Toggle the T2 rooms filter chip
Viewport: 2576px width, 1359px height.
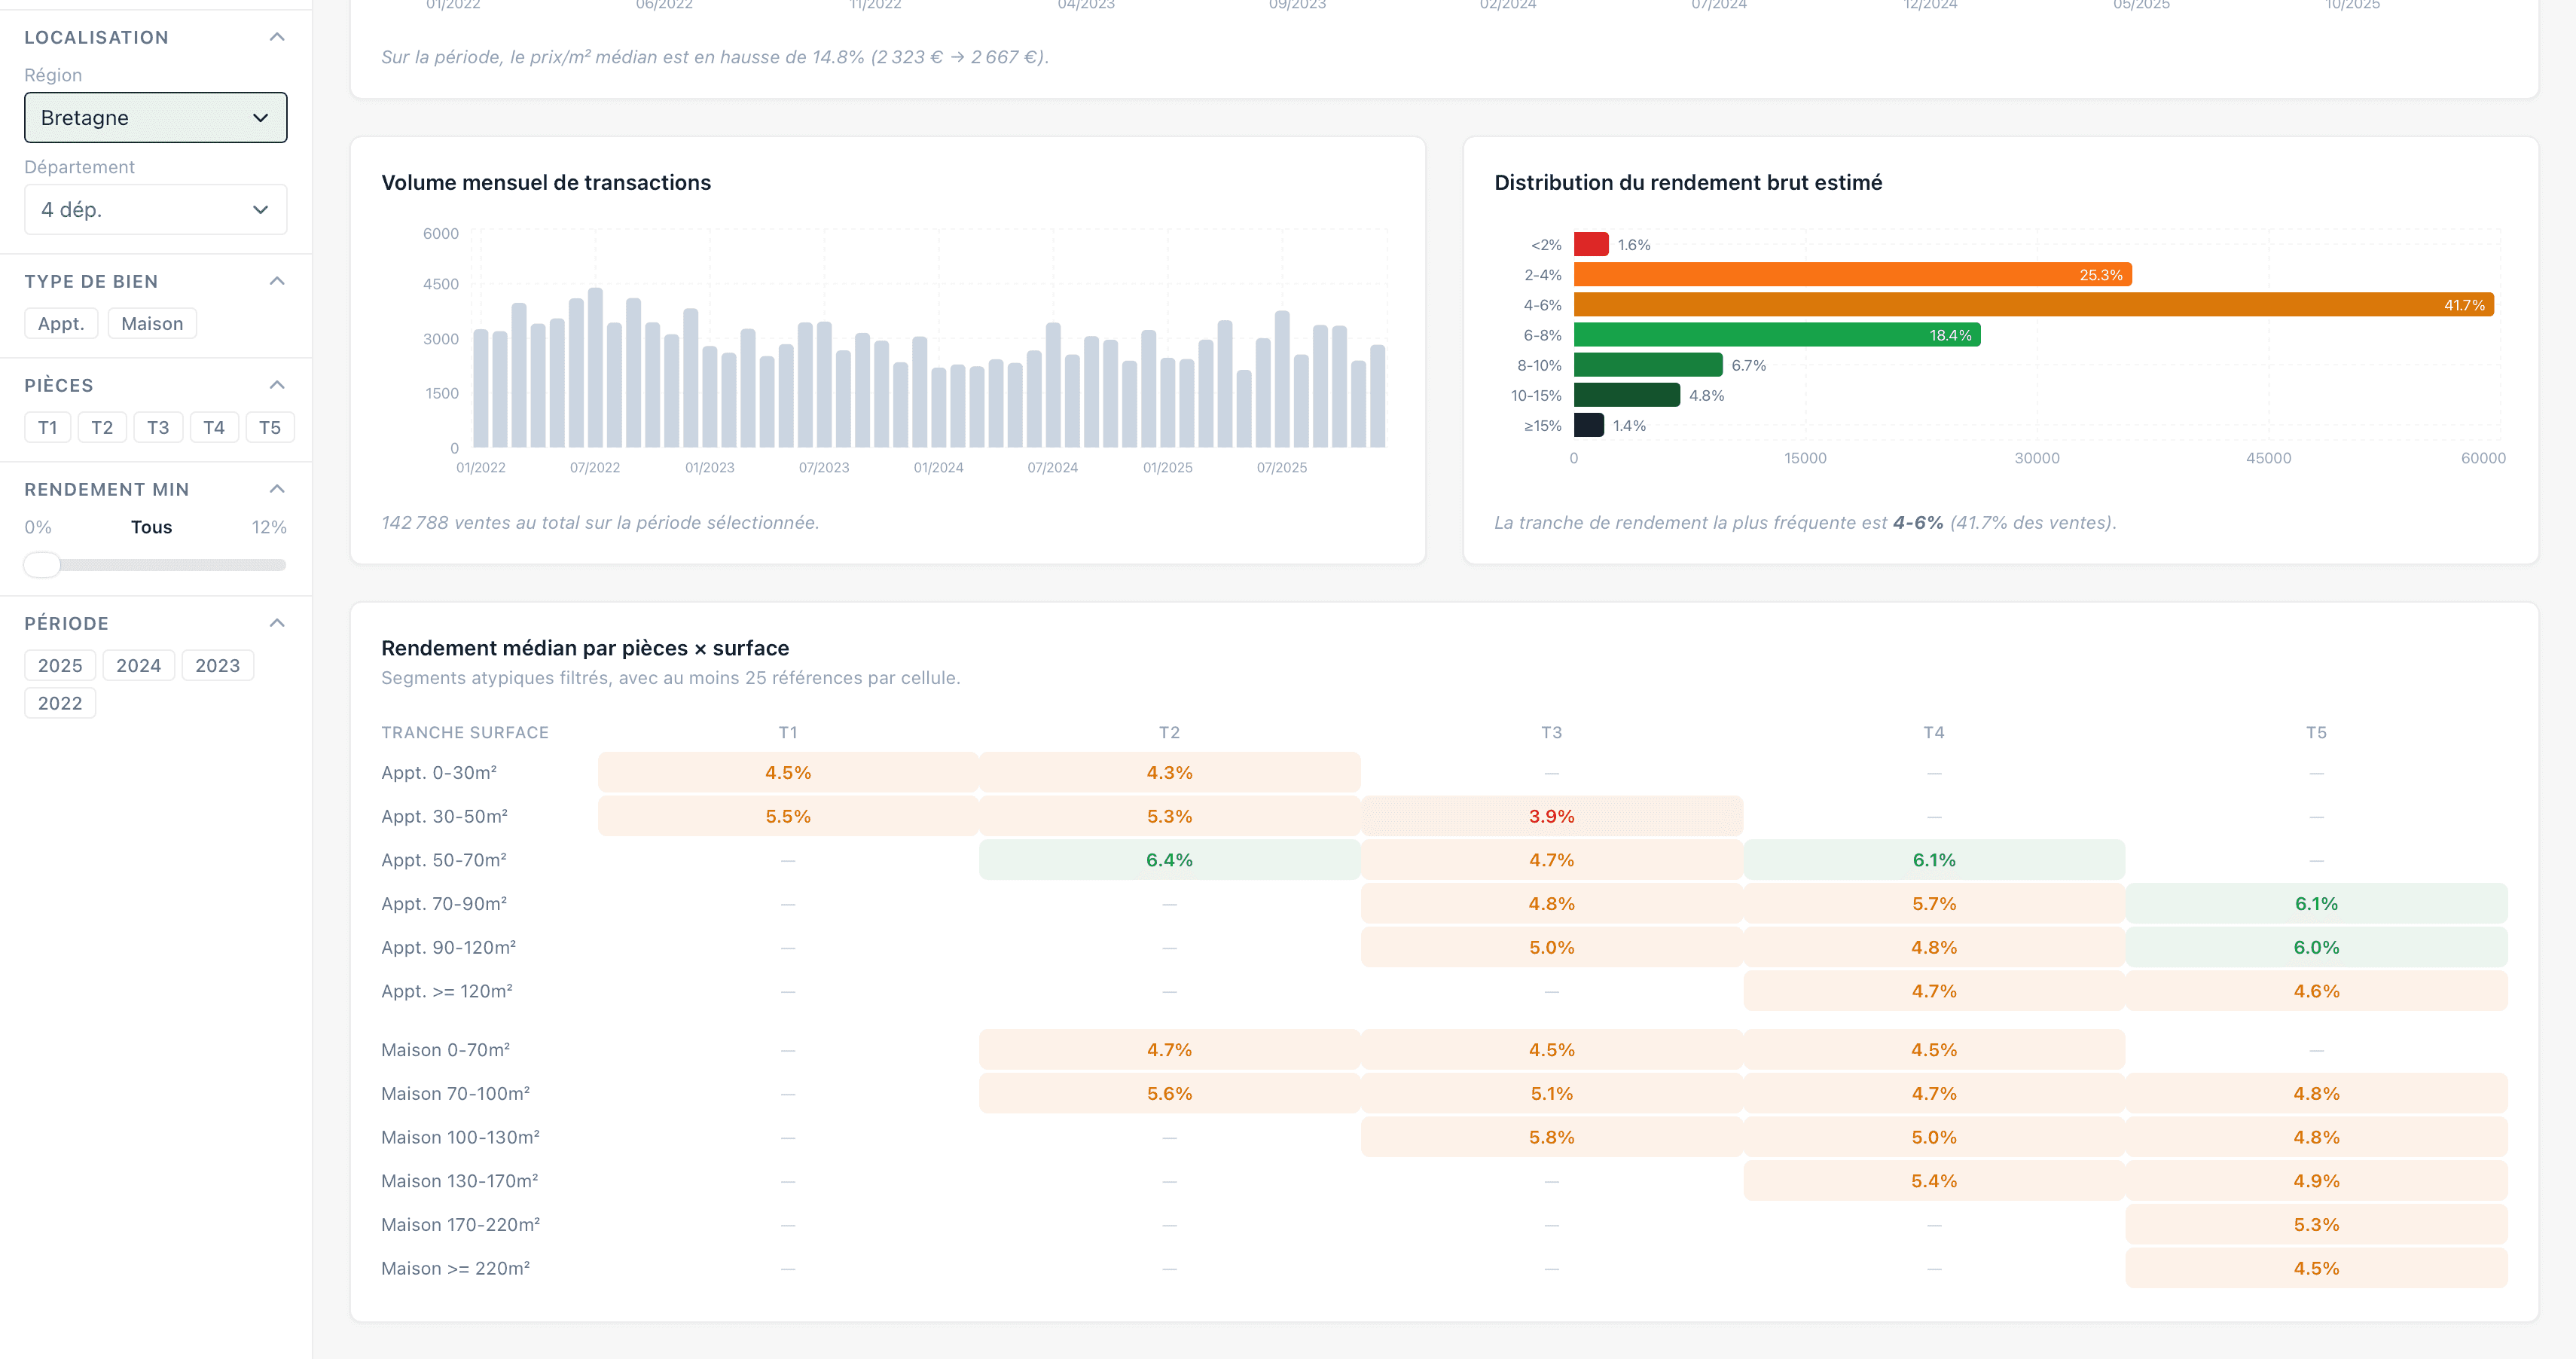coord(102,428)
